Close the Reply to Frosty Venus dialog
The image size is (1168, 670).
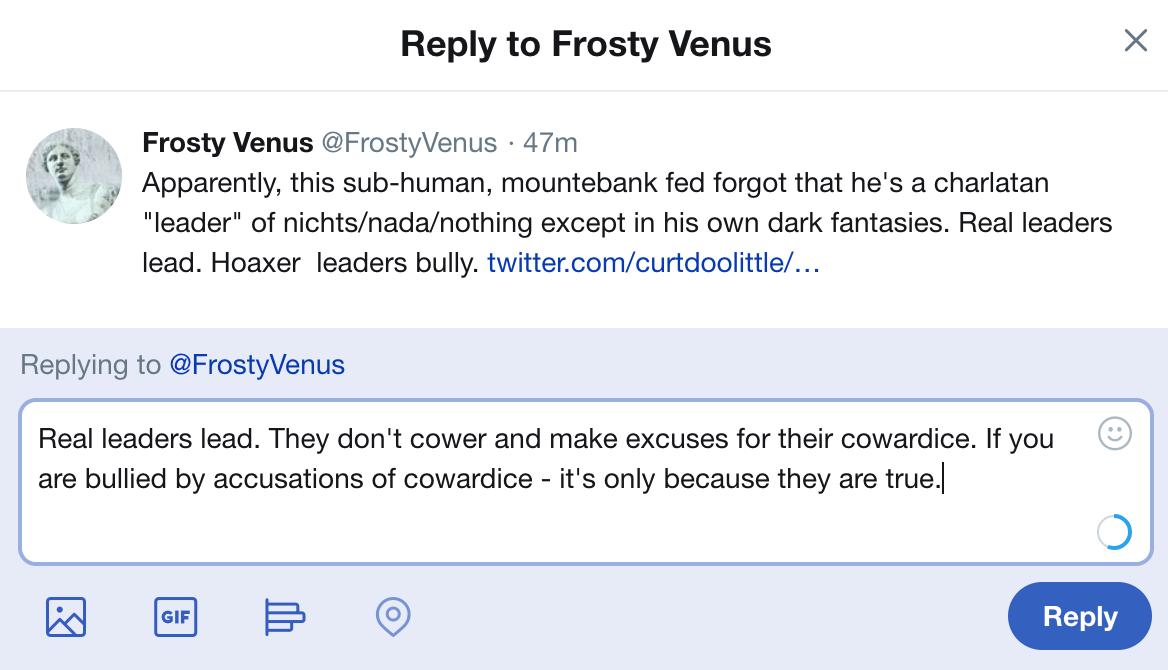click(1135, 41)
